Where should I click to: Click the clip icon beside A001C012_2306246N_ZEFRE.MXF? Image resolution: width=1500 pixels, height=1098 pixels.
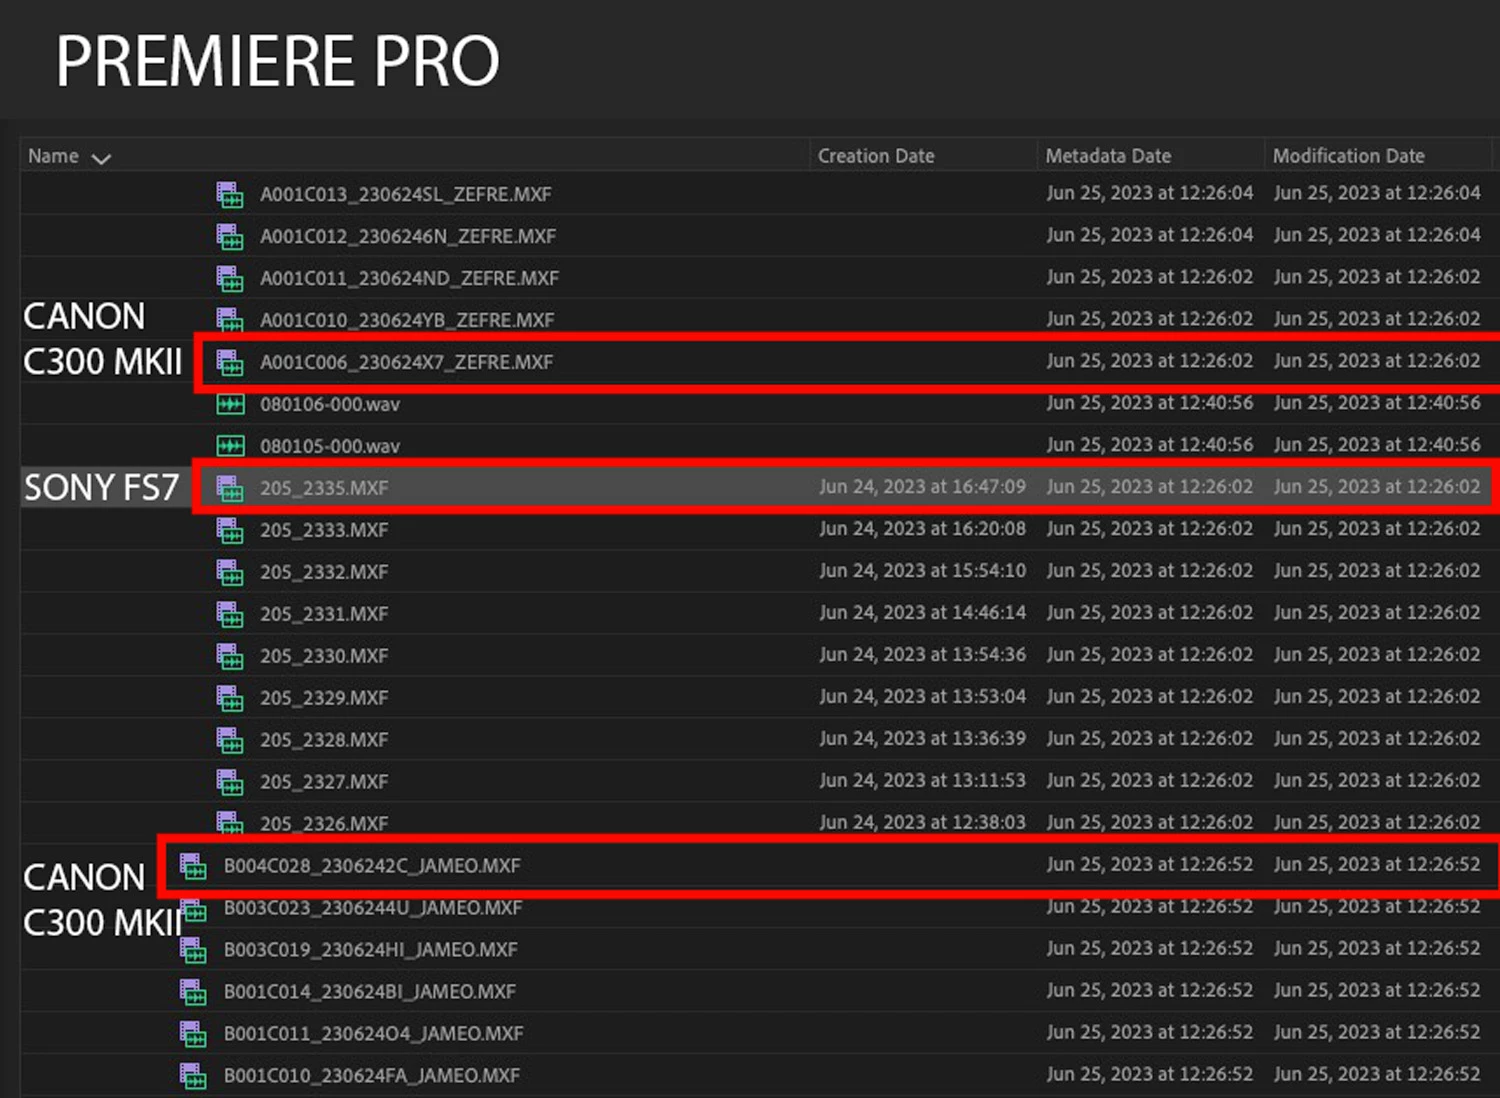pos(230,236)
